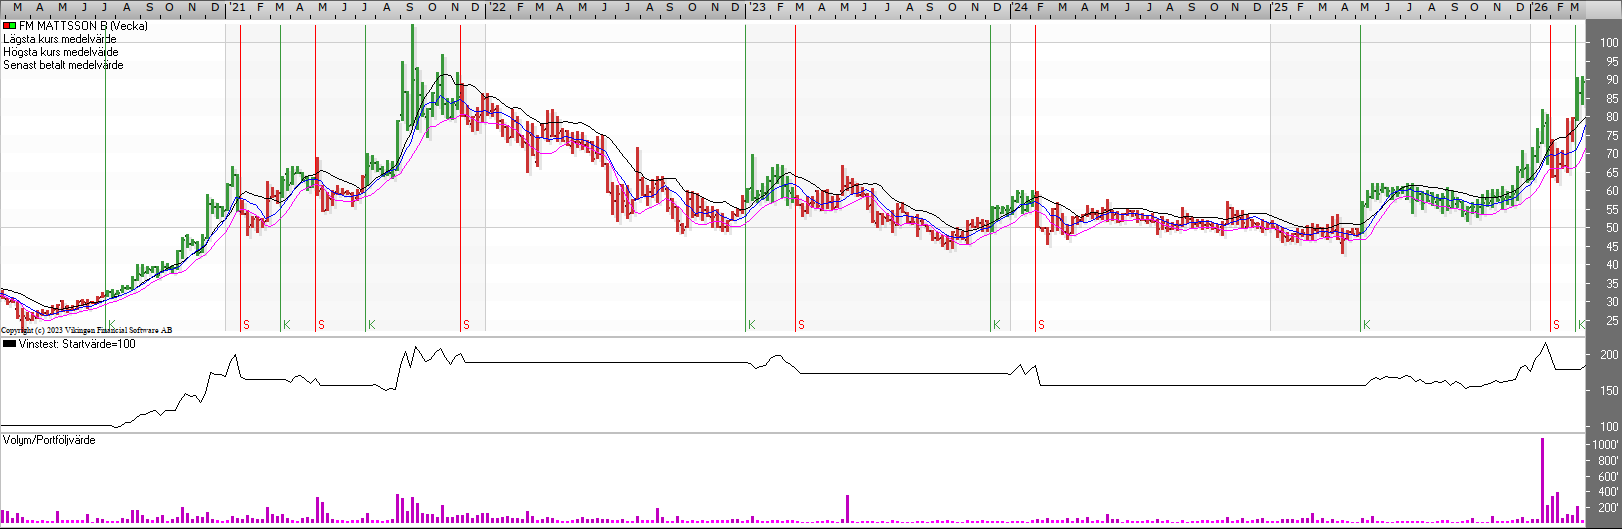Click the tallest volume bar in the volume panel
Screen dimensions: 1622x529
1542,480
